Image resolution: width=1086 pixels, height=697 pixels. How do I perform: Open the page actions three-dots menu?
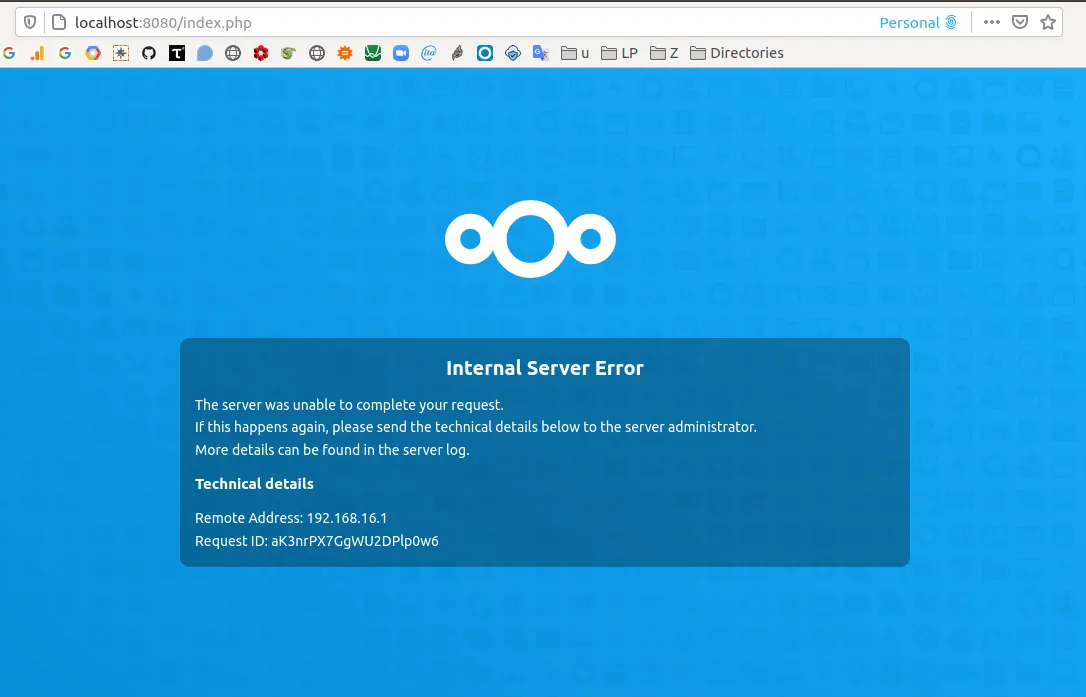click(992, 22)
